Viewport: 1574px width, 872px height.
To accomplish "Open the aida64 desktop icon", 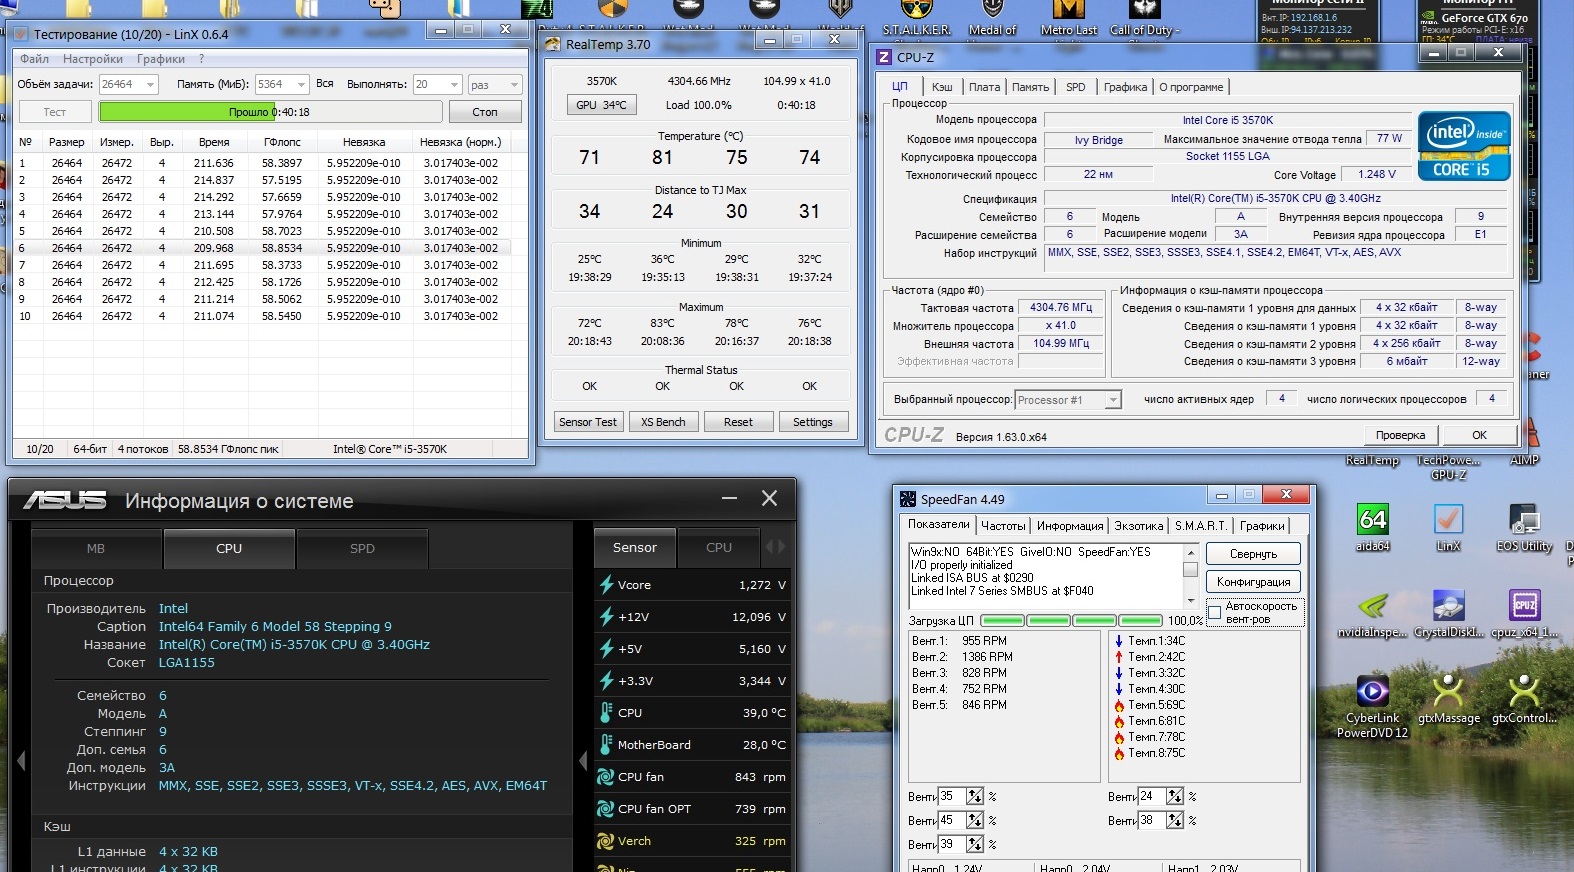I will click(1372, 522).
